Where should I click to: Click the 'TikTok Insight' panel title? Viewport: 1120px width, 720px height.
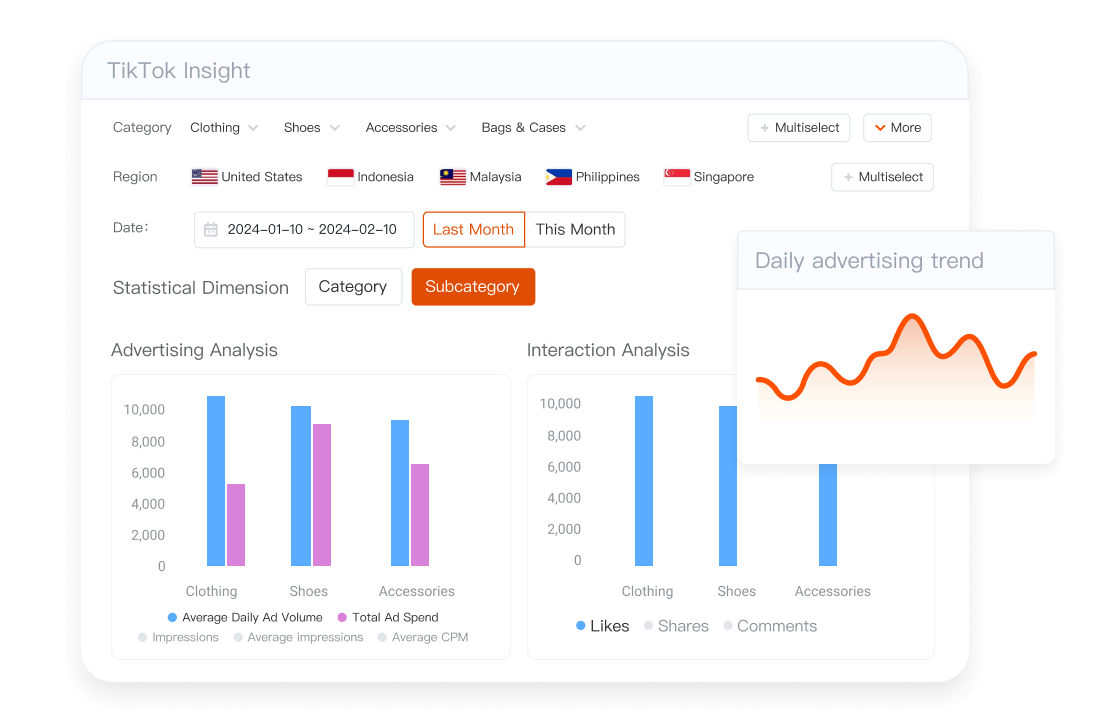[x=179, y=71]
